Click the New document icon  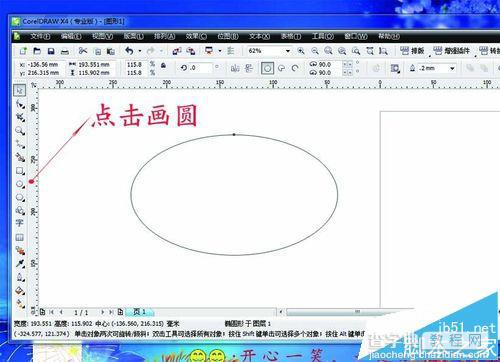point(23,51)
